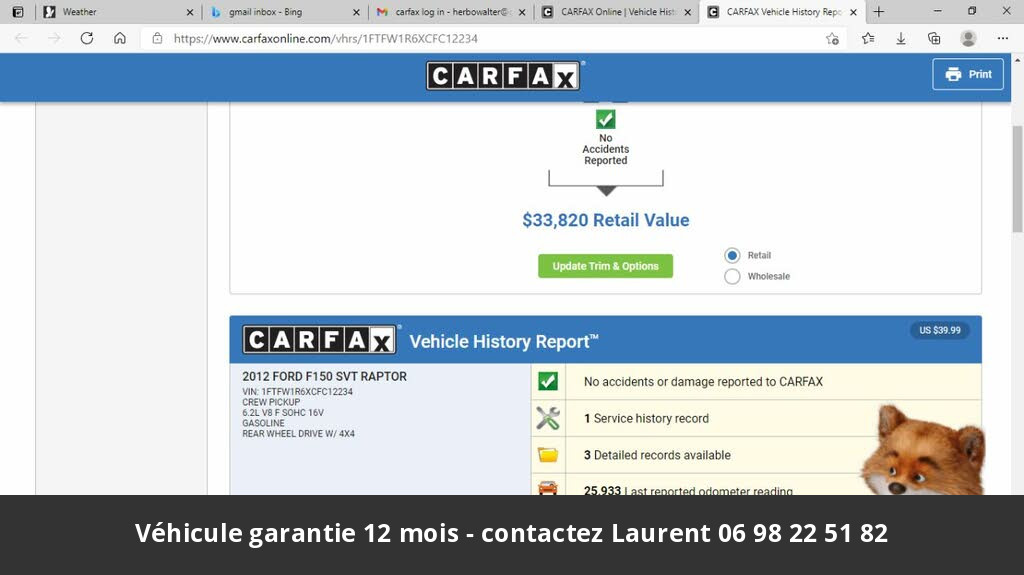This screenshot has height=575, width=1024.
Task: Click the US $39.99 price badge
Action: (940, 331)
